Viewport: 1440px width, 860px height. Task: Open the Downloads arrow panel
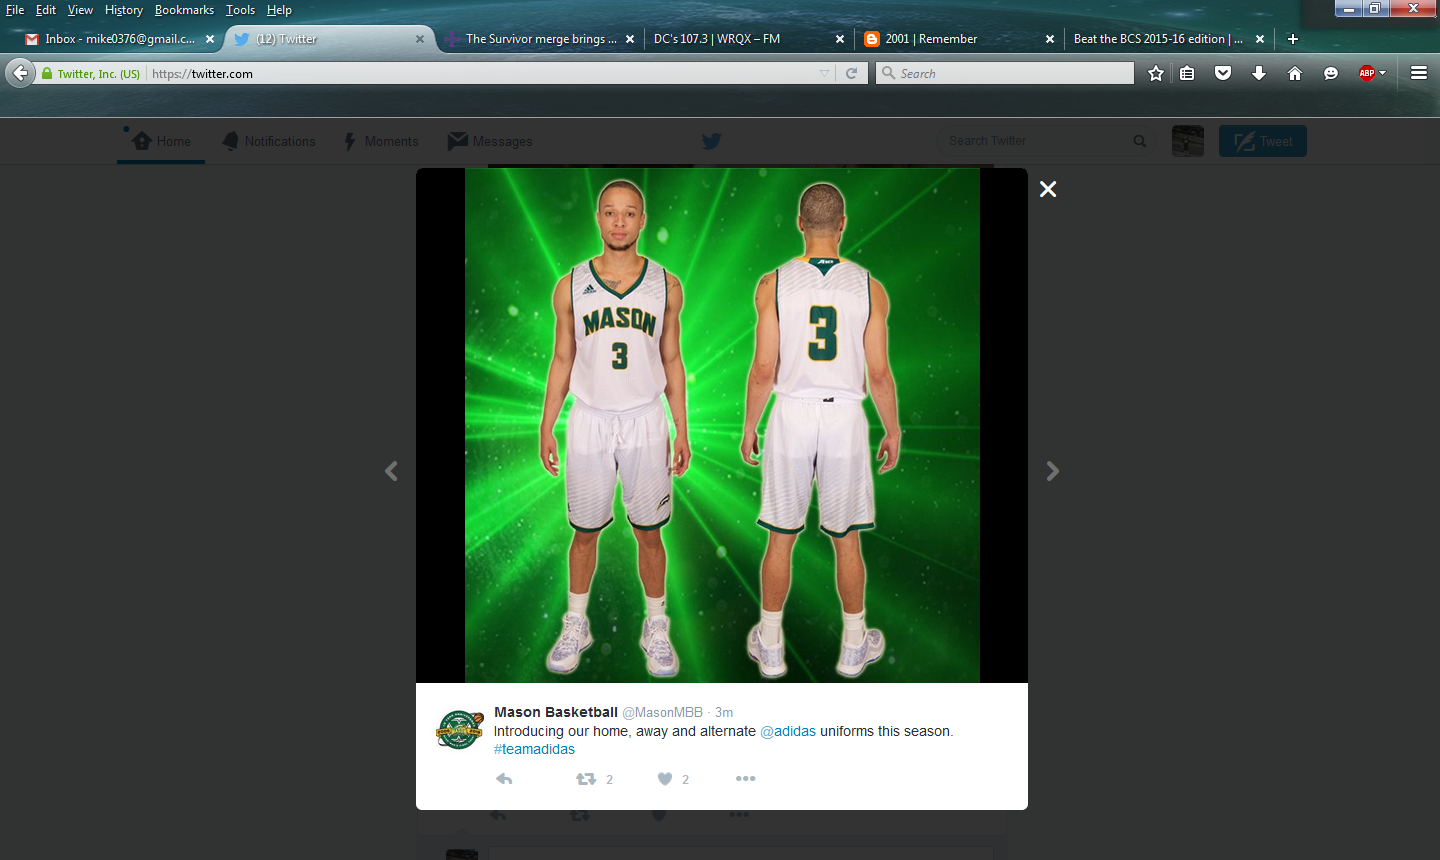[1259, 73]
